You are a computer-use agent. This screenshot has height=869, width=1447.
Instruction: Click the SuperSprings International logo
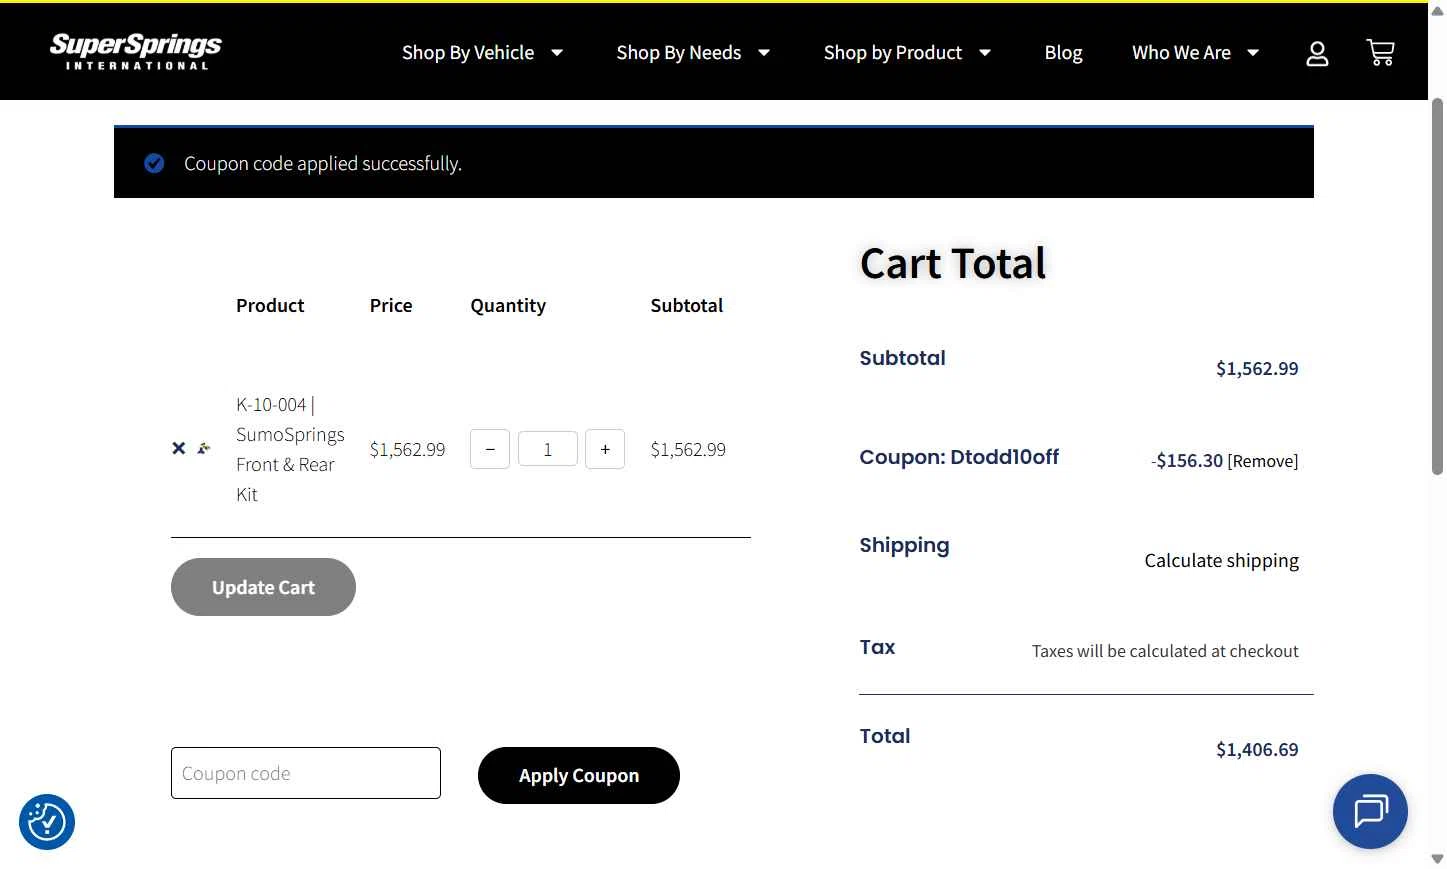[x=136, y=52]
